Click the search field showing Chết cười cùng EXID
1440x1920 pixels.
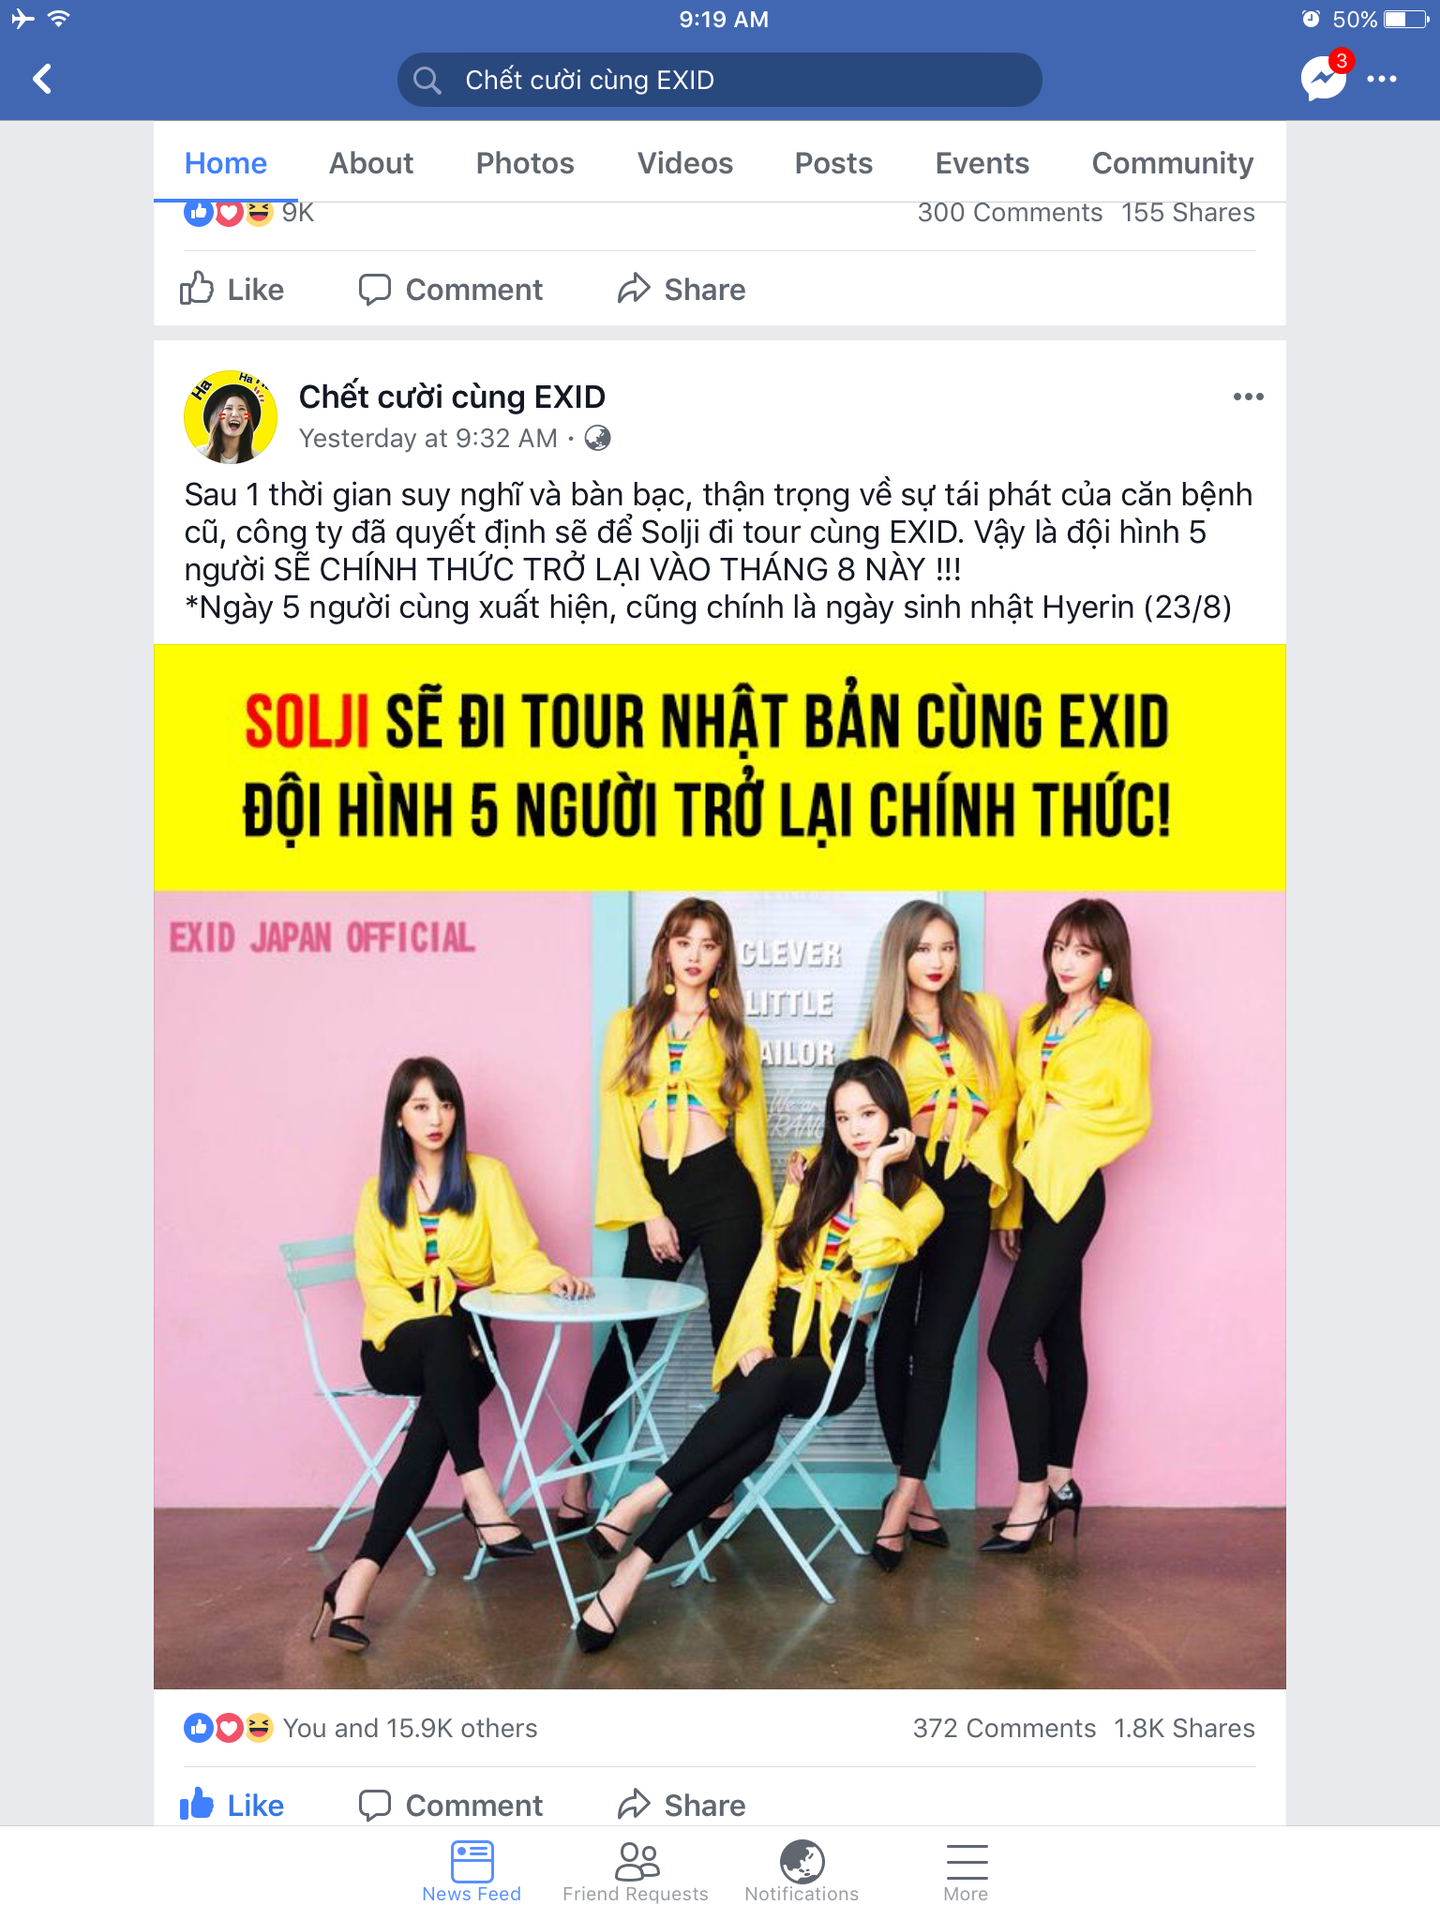pyautogui.click(x=719, y=80)
